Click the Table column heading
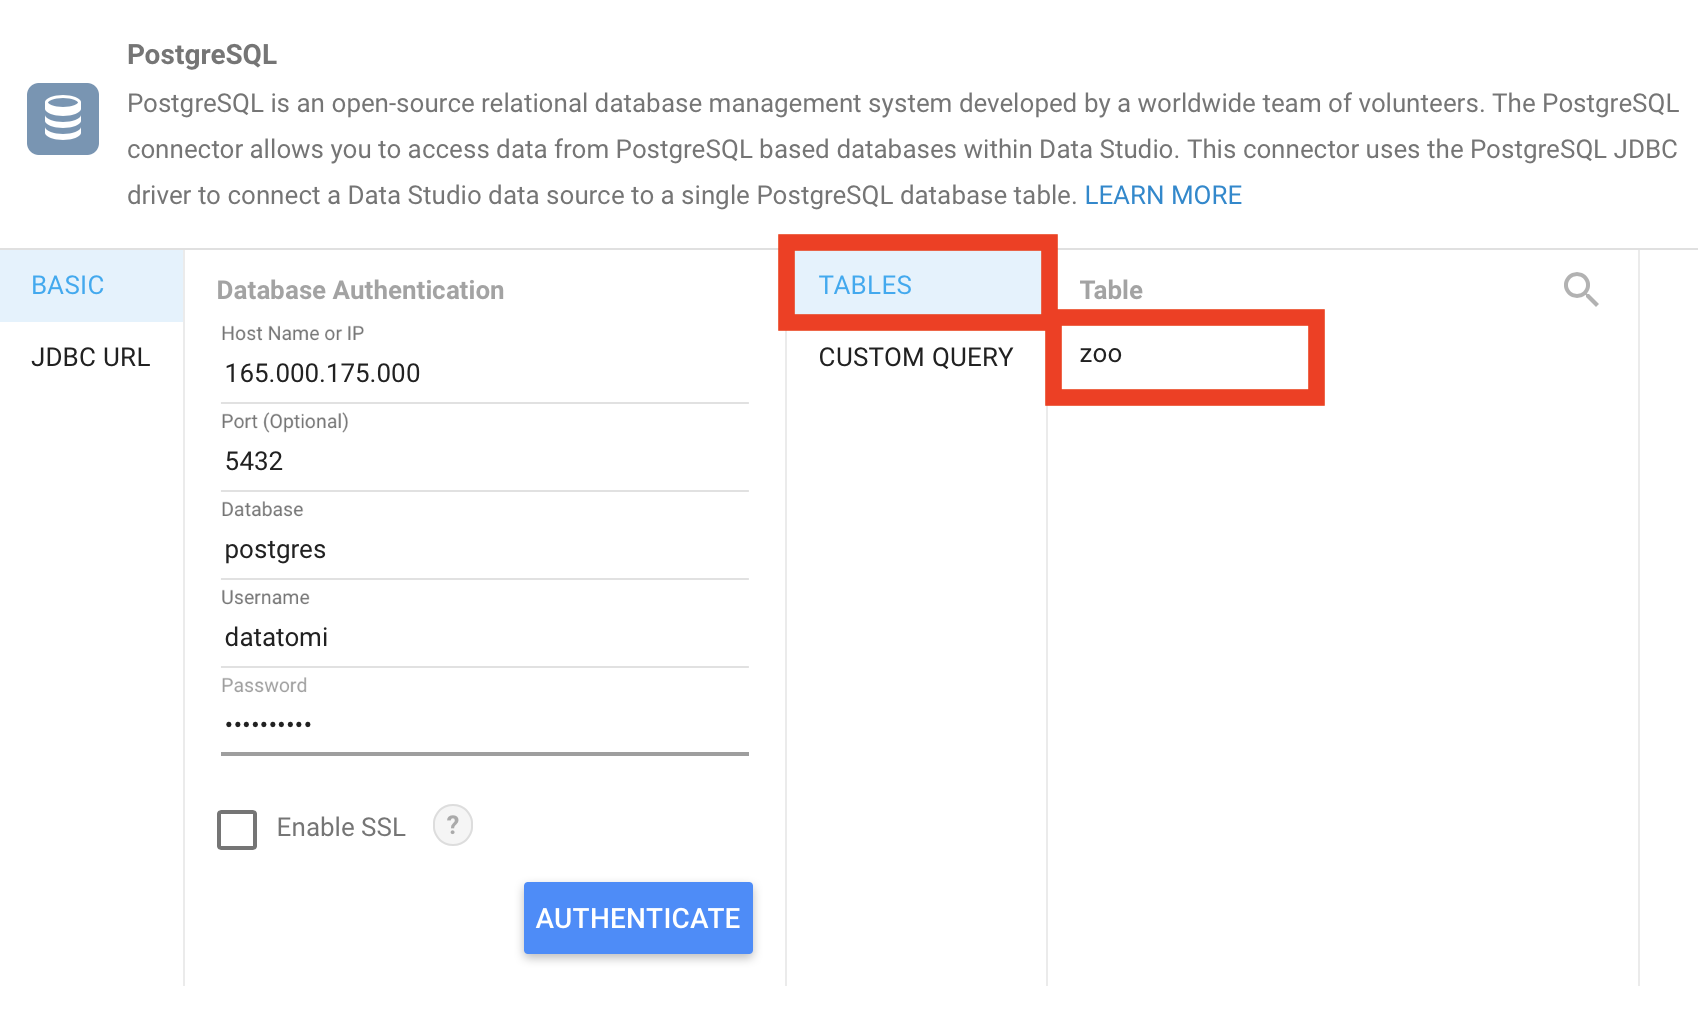The height and width of the screenshot is (1019, 1698). click(1111, 290)
